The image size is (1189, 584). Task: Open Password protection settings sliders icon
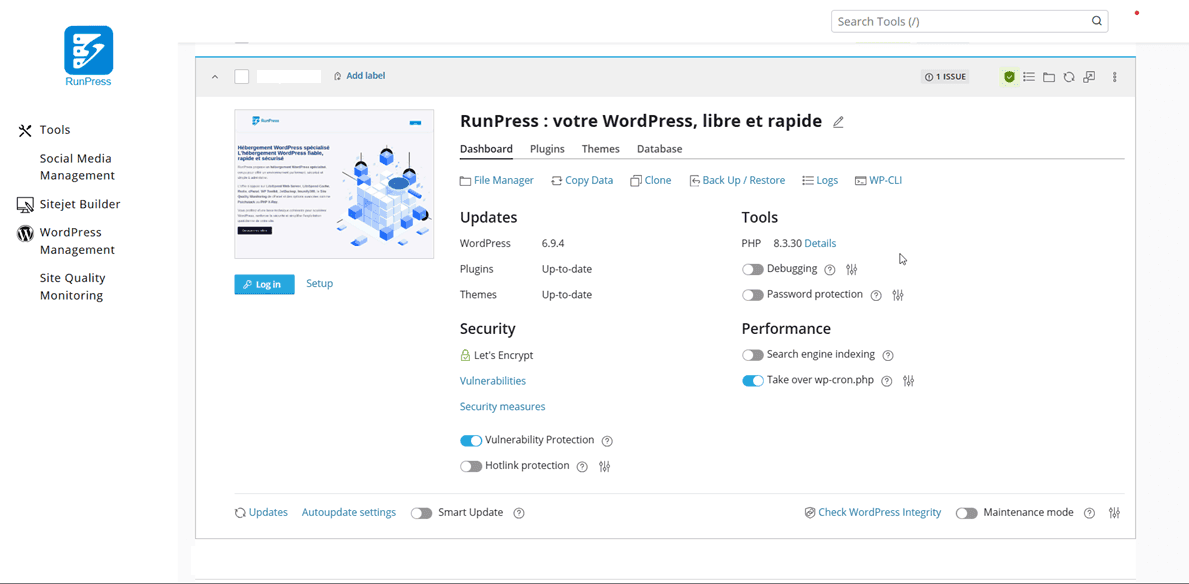(x=898, y=295)
